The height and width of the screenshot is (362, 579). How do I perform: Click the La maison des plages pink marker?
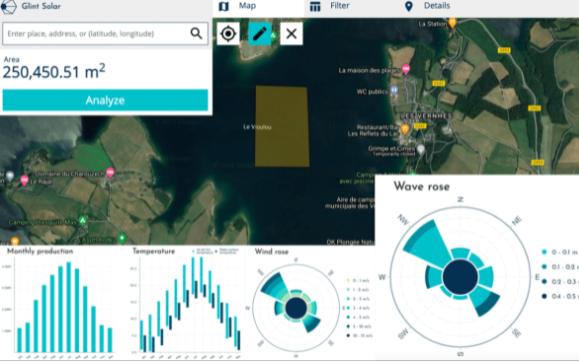click(x=406, y=69)
